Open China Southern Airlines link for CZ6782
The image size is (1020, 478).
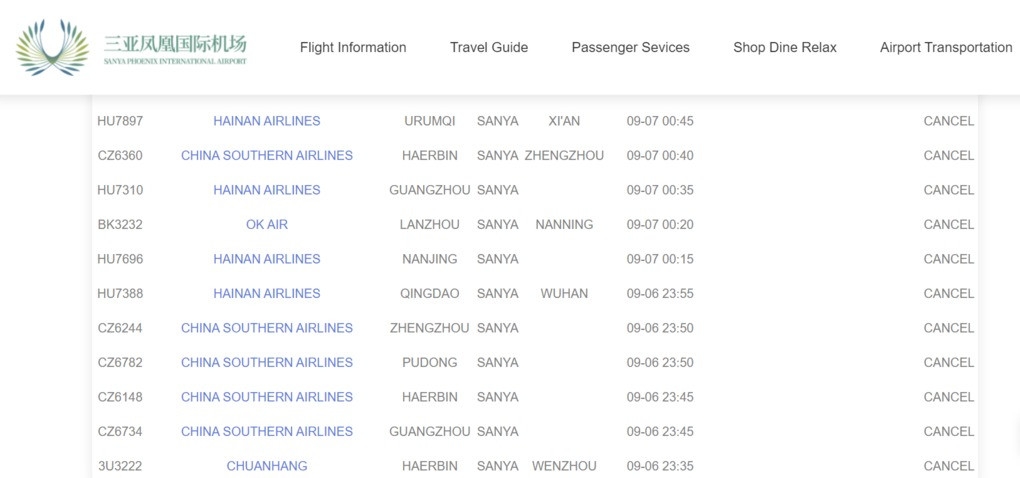[267, 363]
